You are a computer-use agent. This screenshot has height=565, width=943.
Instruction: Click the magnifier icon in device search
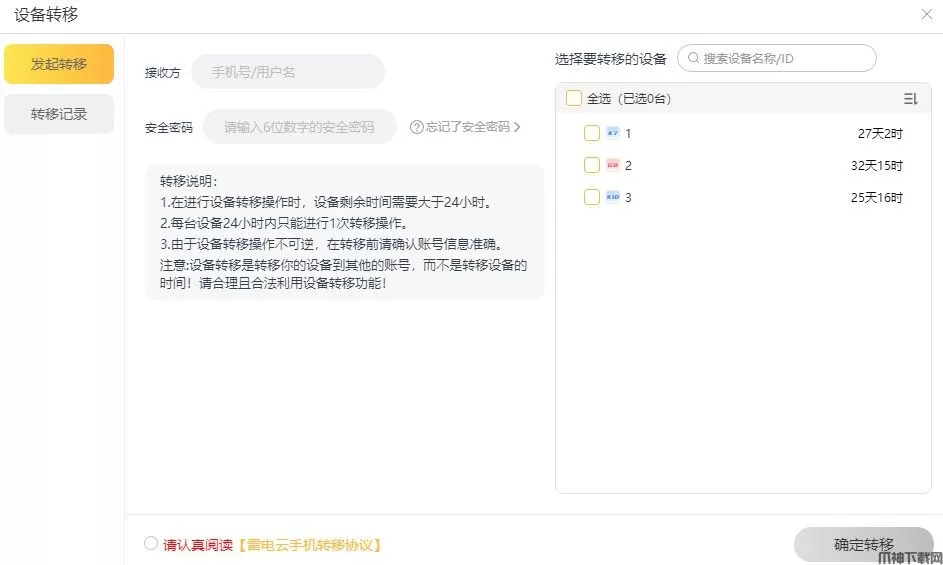pyautogui.click(x=693, y=58)
